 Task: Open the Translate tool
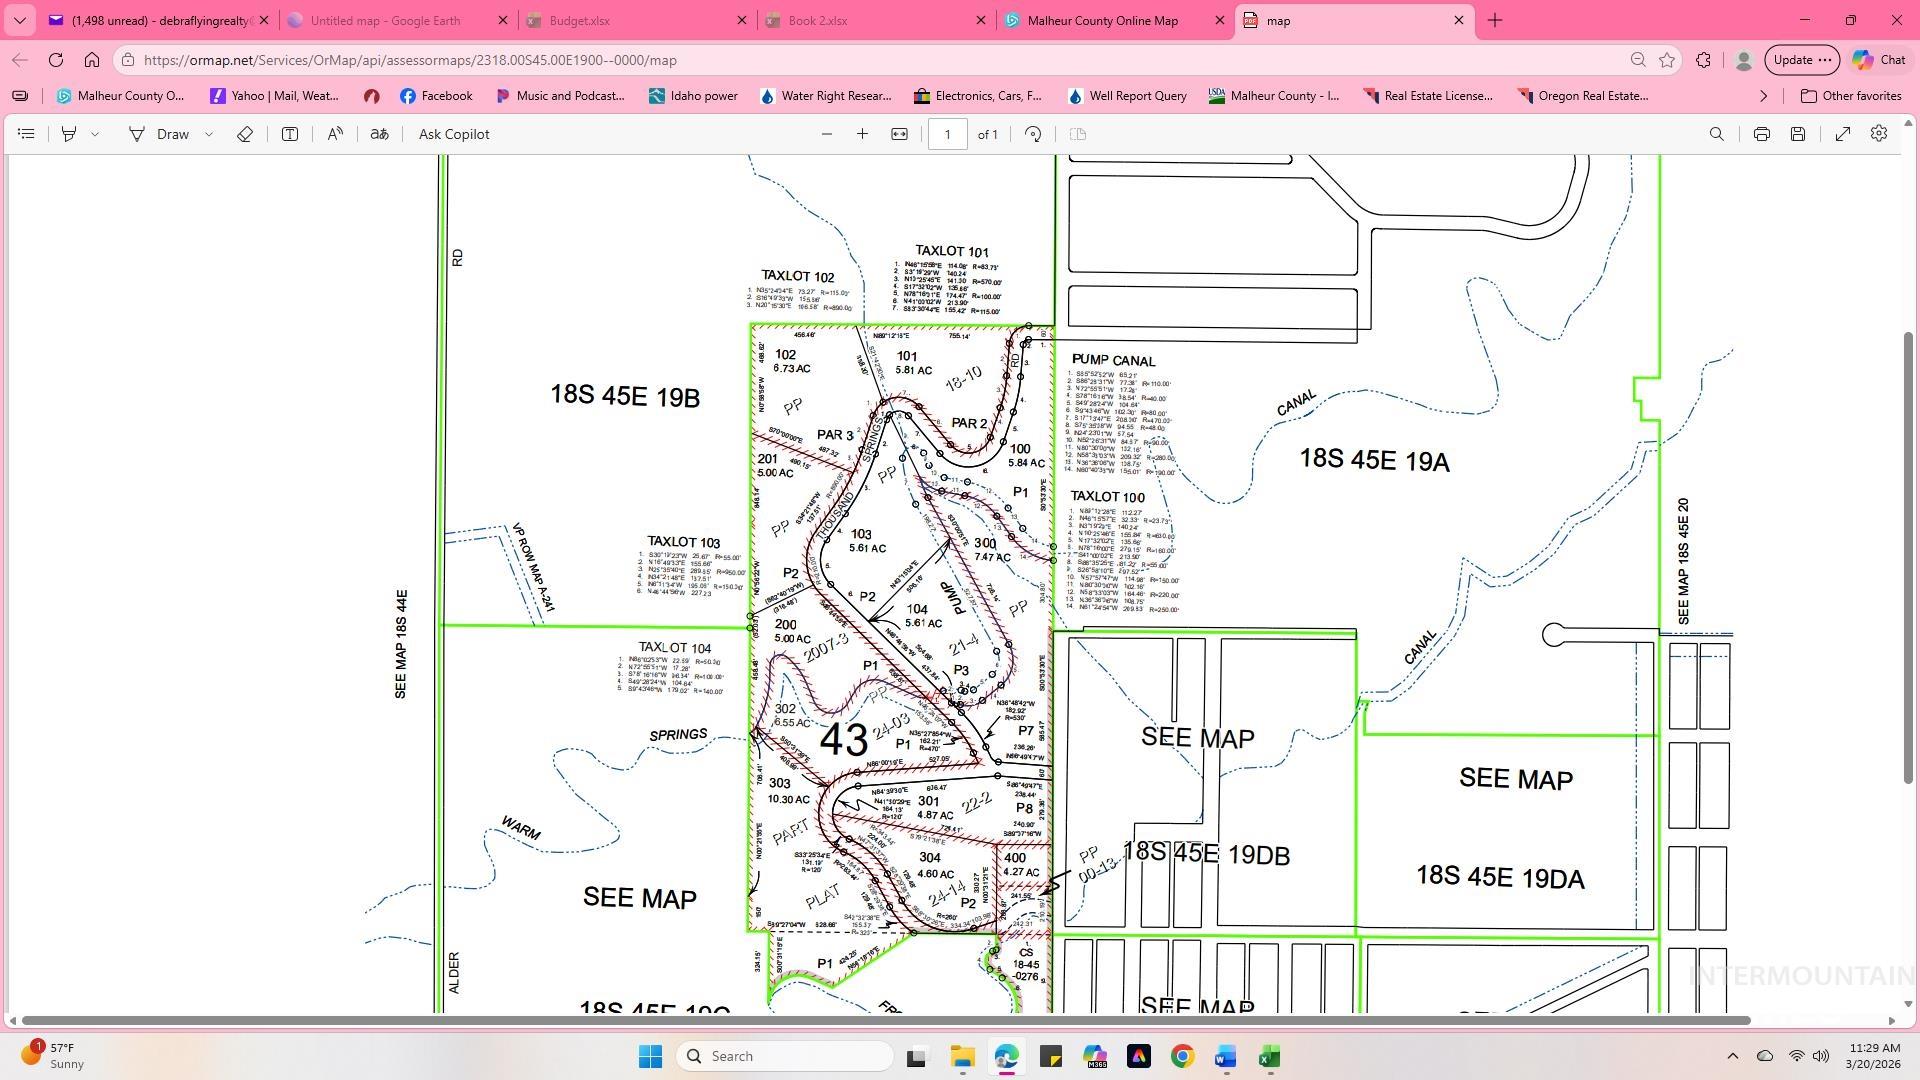(379, 133)
